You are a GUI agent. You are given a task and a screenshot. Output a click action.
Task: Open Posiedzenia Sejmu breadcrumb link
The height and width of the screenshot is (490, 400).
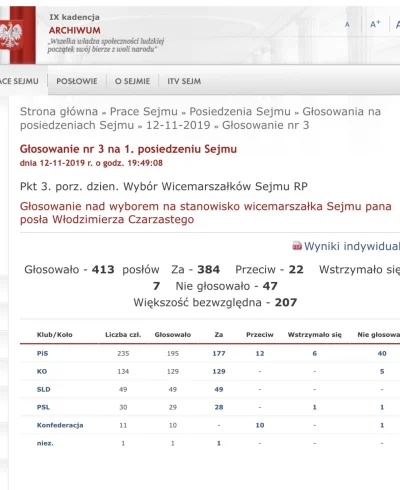coord(240,111)
